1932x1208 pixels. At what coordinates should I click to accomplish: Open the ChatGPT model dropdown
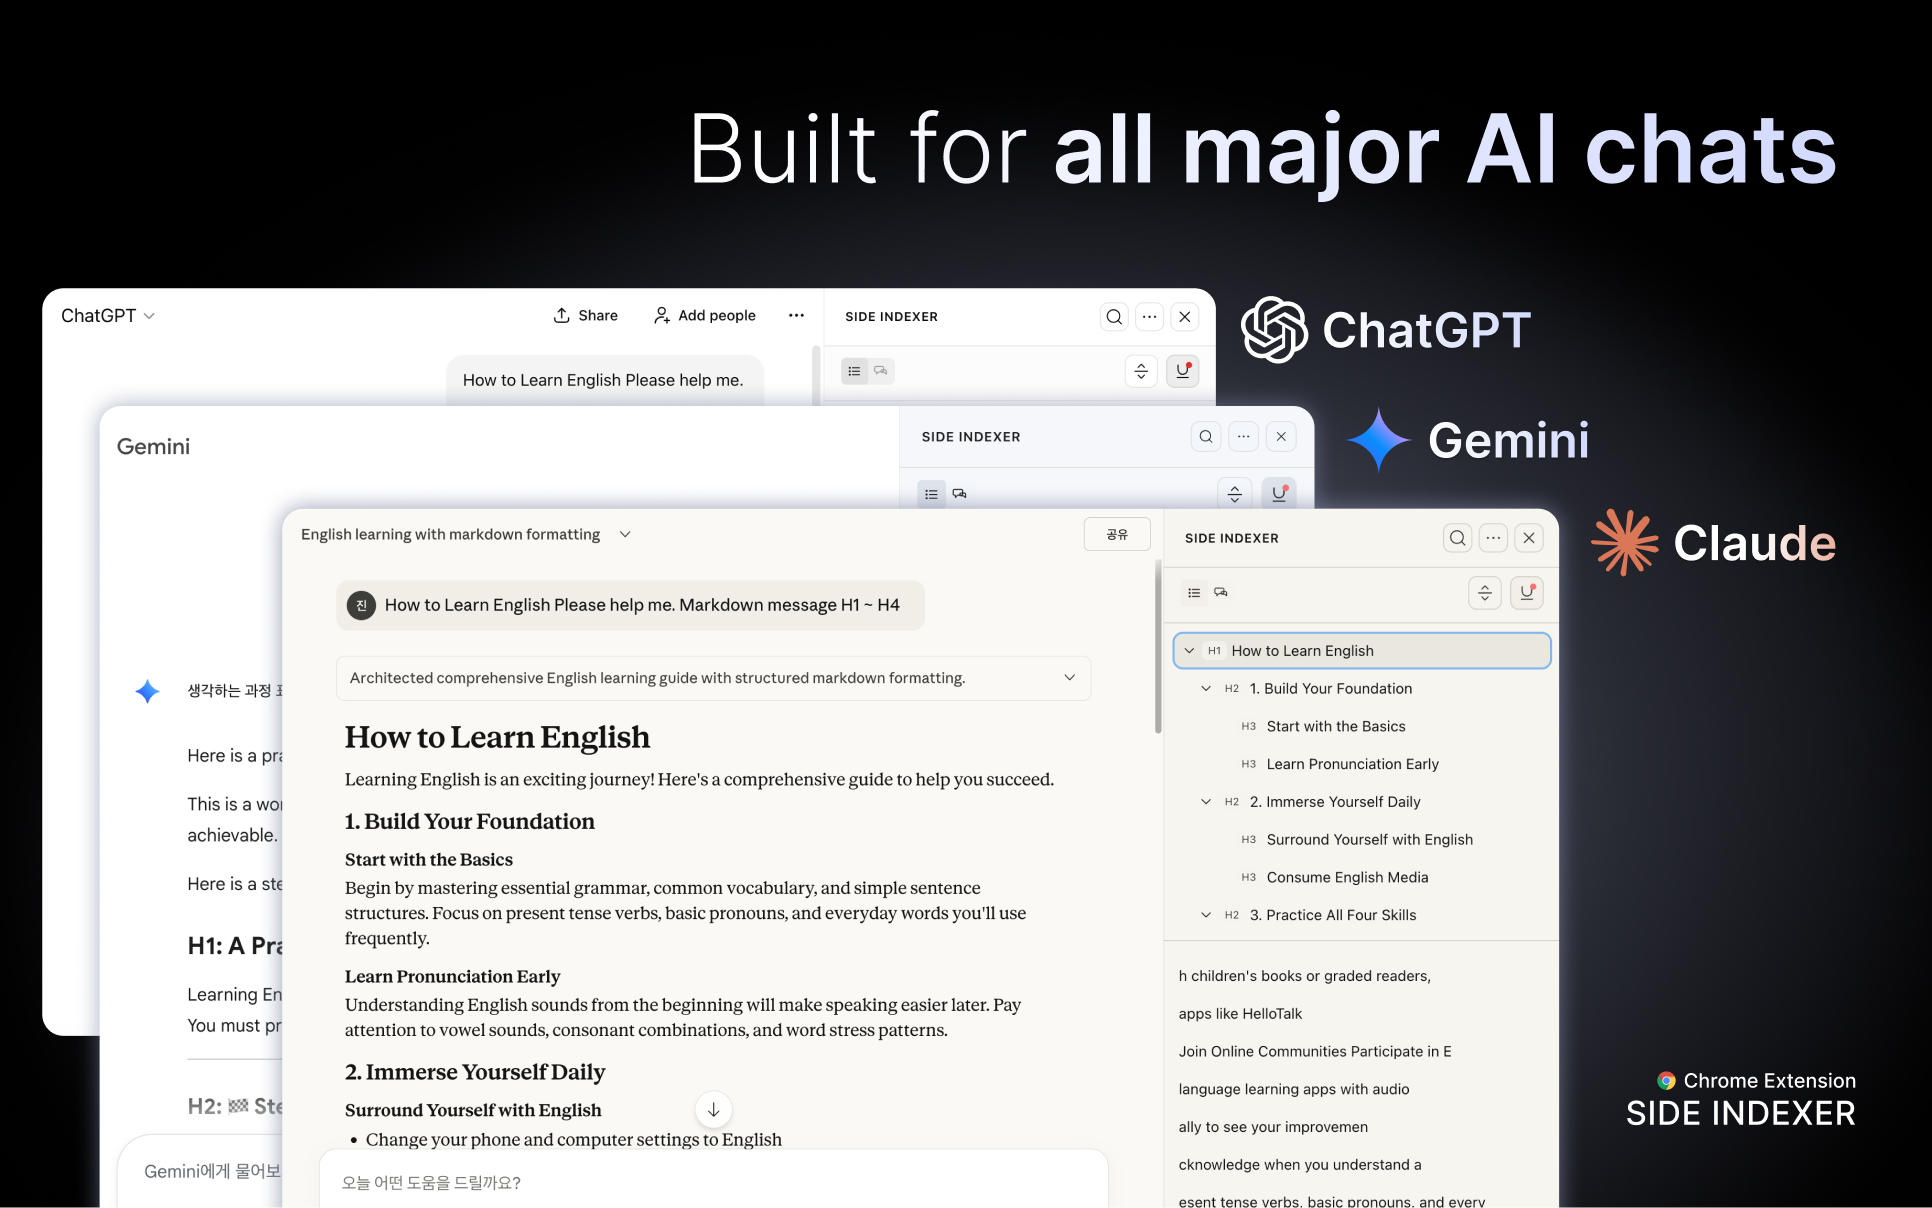[x=108, y=316]
